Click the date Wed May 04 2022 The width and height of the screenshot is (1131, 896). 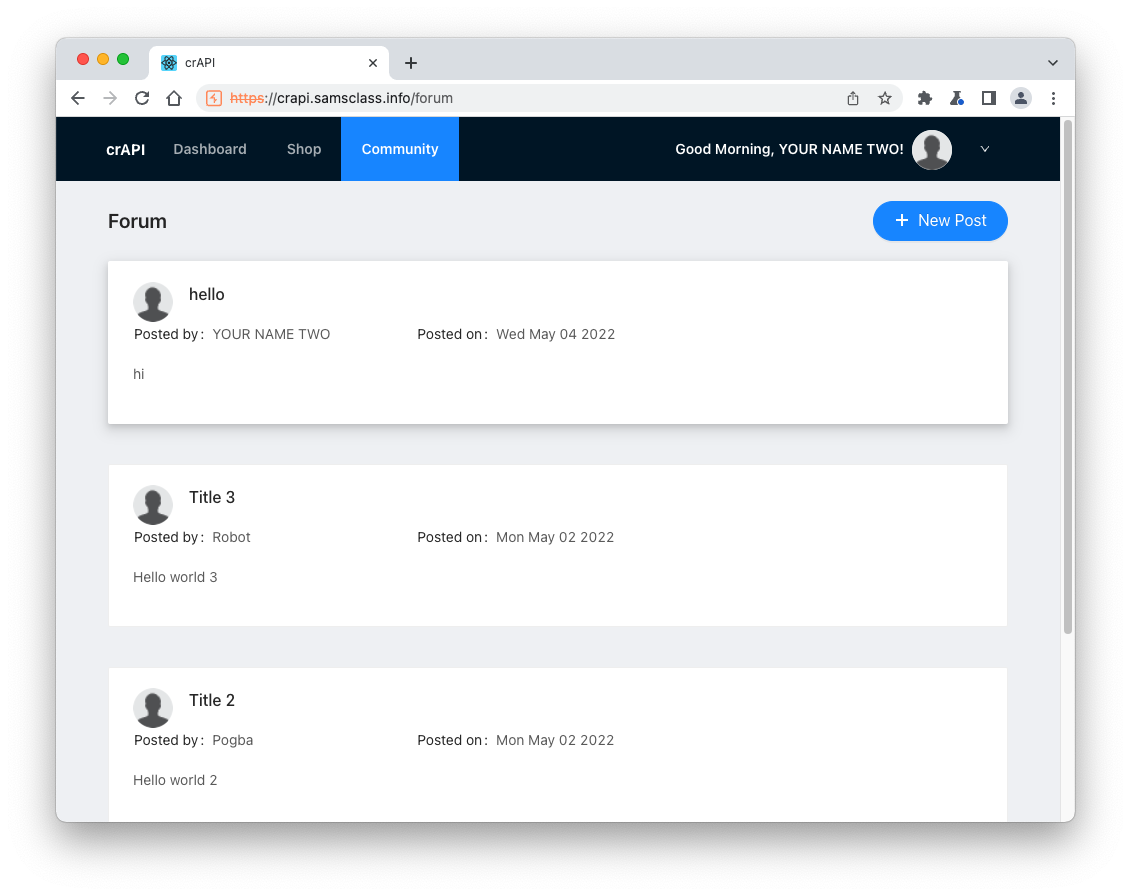[555, 334]
